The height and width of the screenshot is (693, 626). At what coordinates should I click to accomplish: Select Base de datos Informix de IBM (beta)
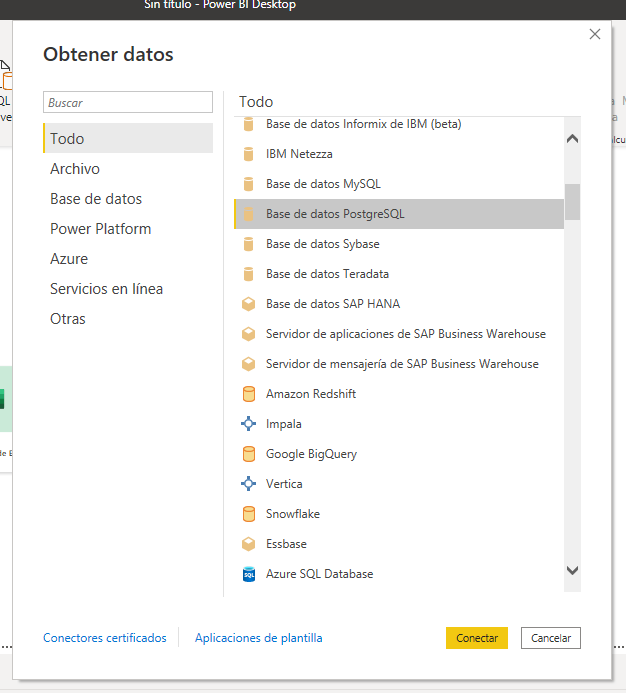399,124
